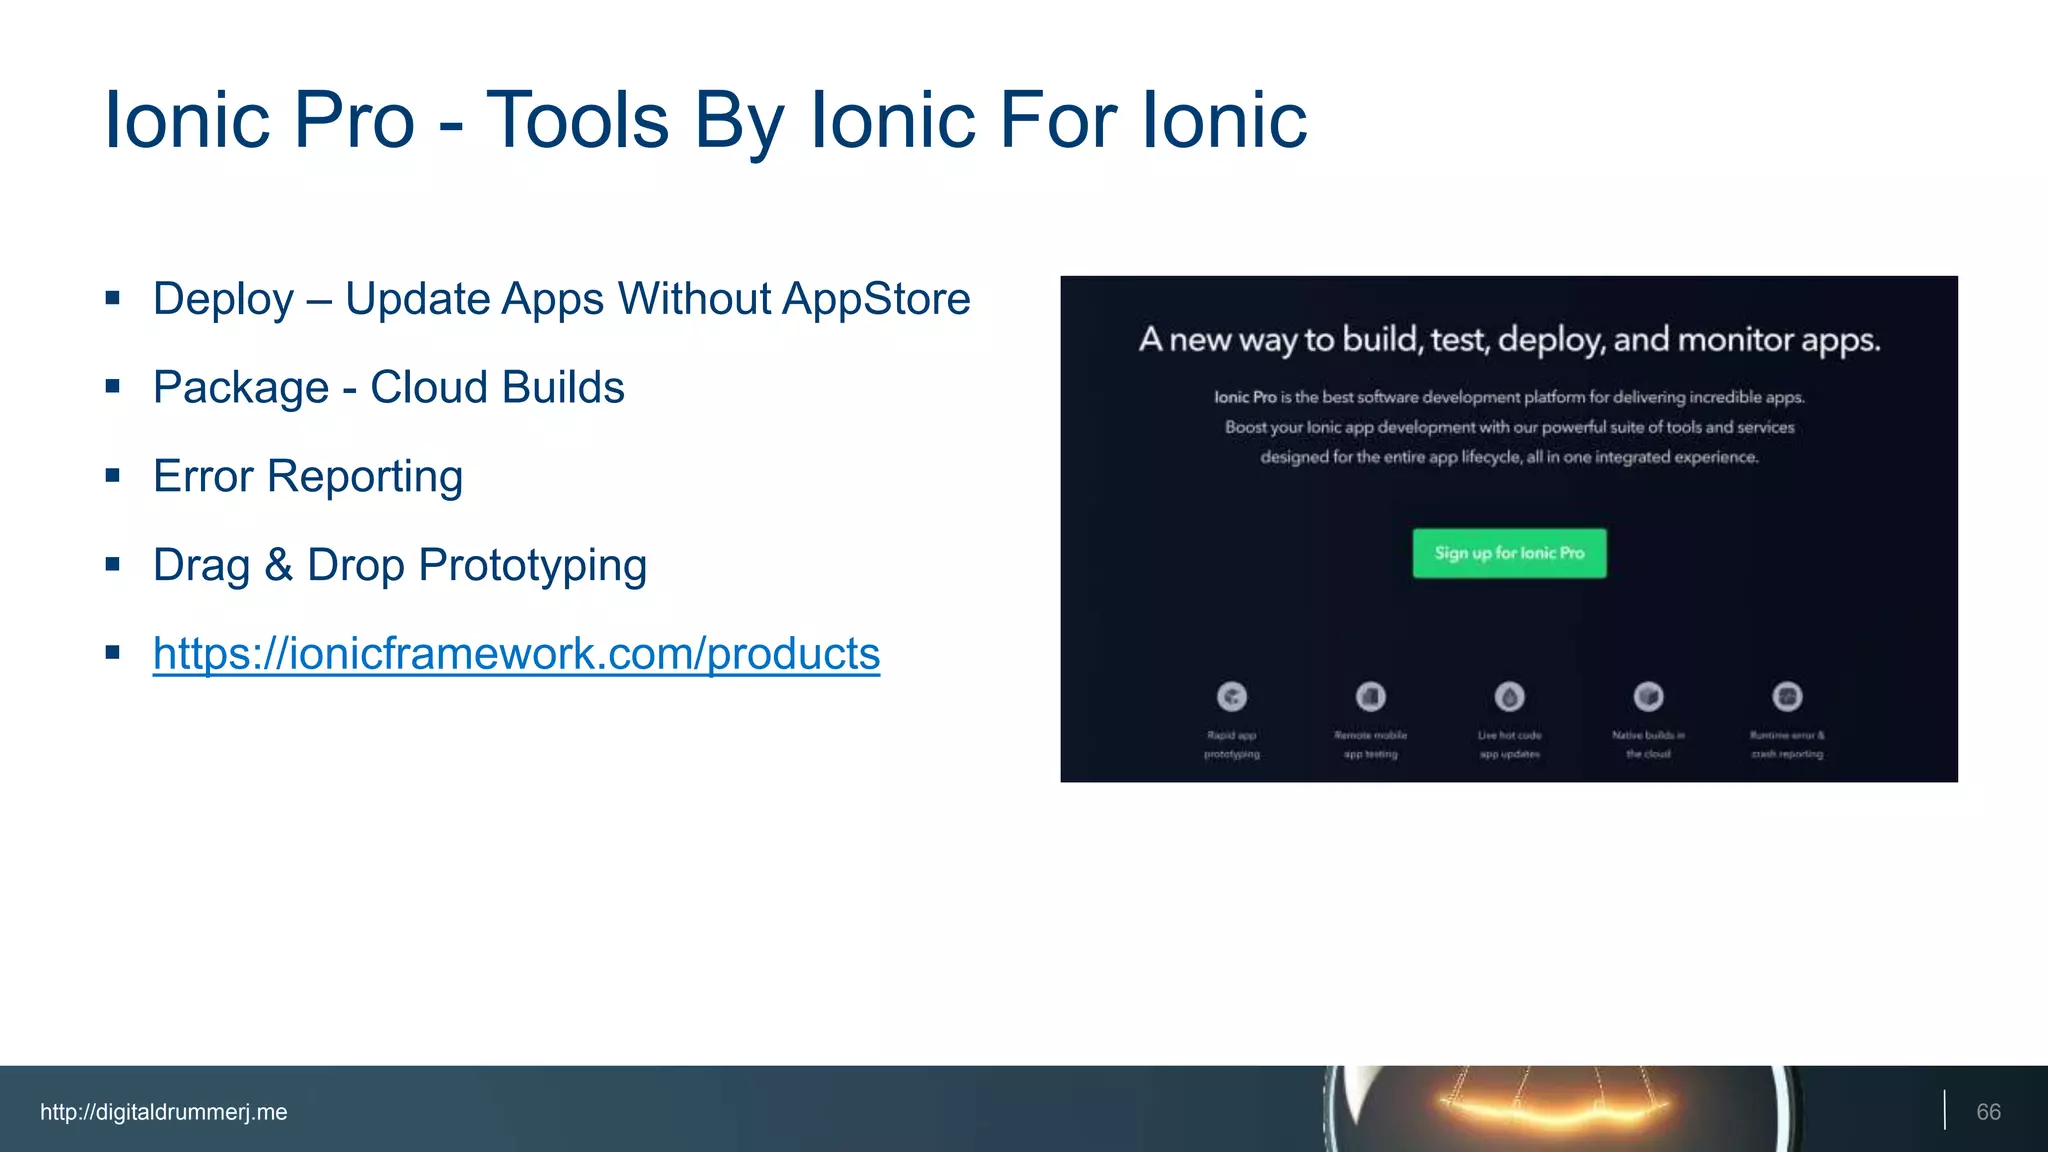
Task: Click the Native builds in the cloud caption
Action: [1648, 745]
